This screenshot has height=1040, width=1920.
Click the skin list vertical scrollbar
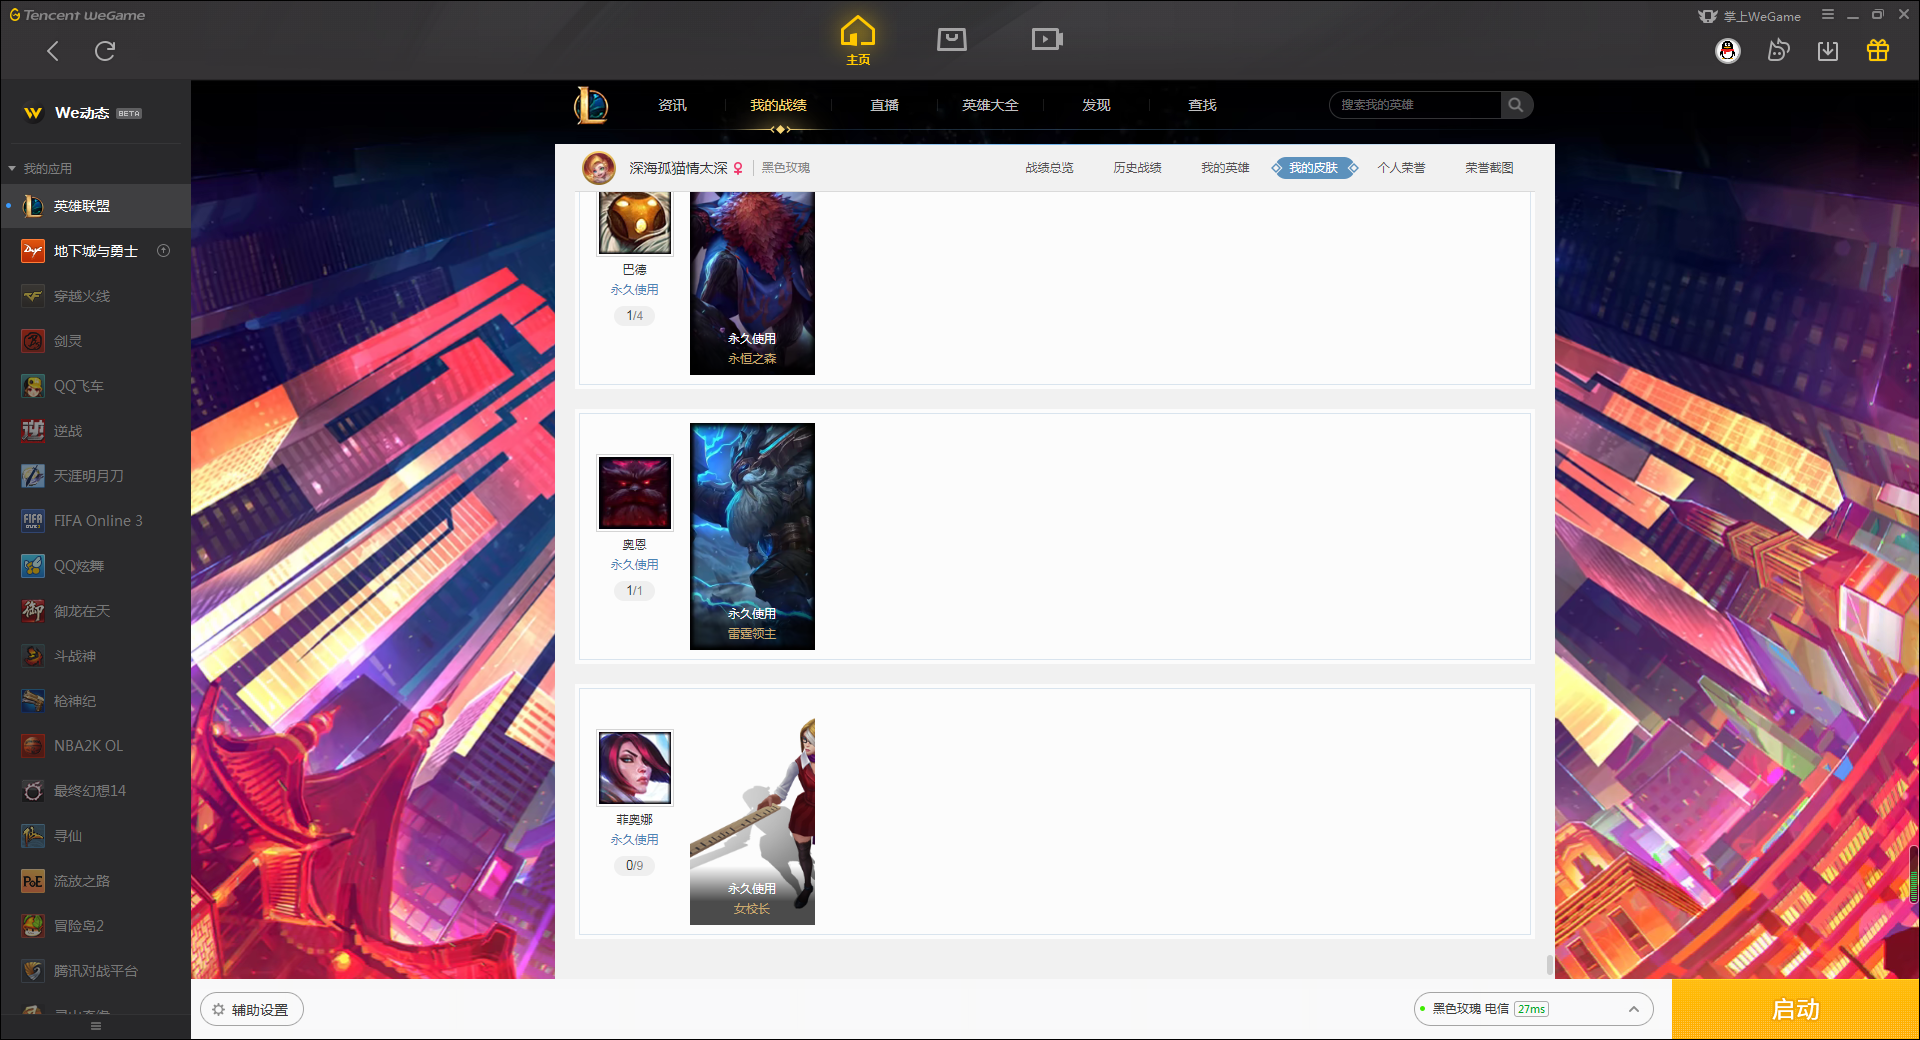point(1550,965)
